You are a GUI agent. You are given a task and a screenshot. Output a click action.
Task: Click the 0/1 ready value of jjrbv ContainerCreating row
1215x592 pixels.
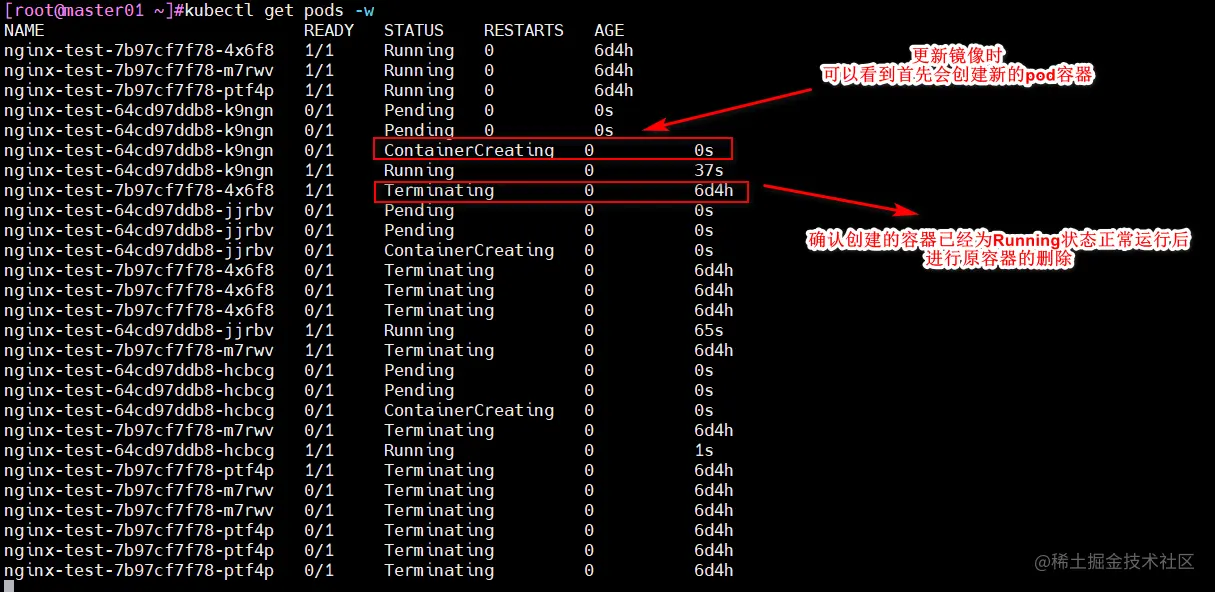click(x=319, y=250)
